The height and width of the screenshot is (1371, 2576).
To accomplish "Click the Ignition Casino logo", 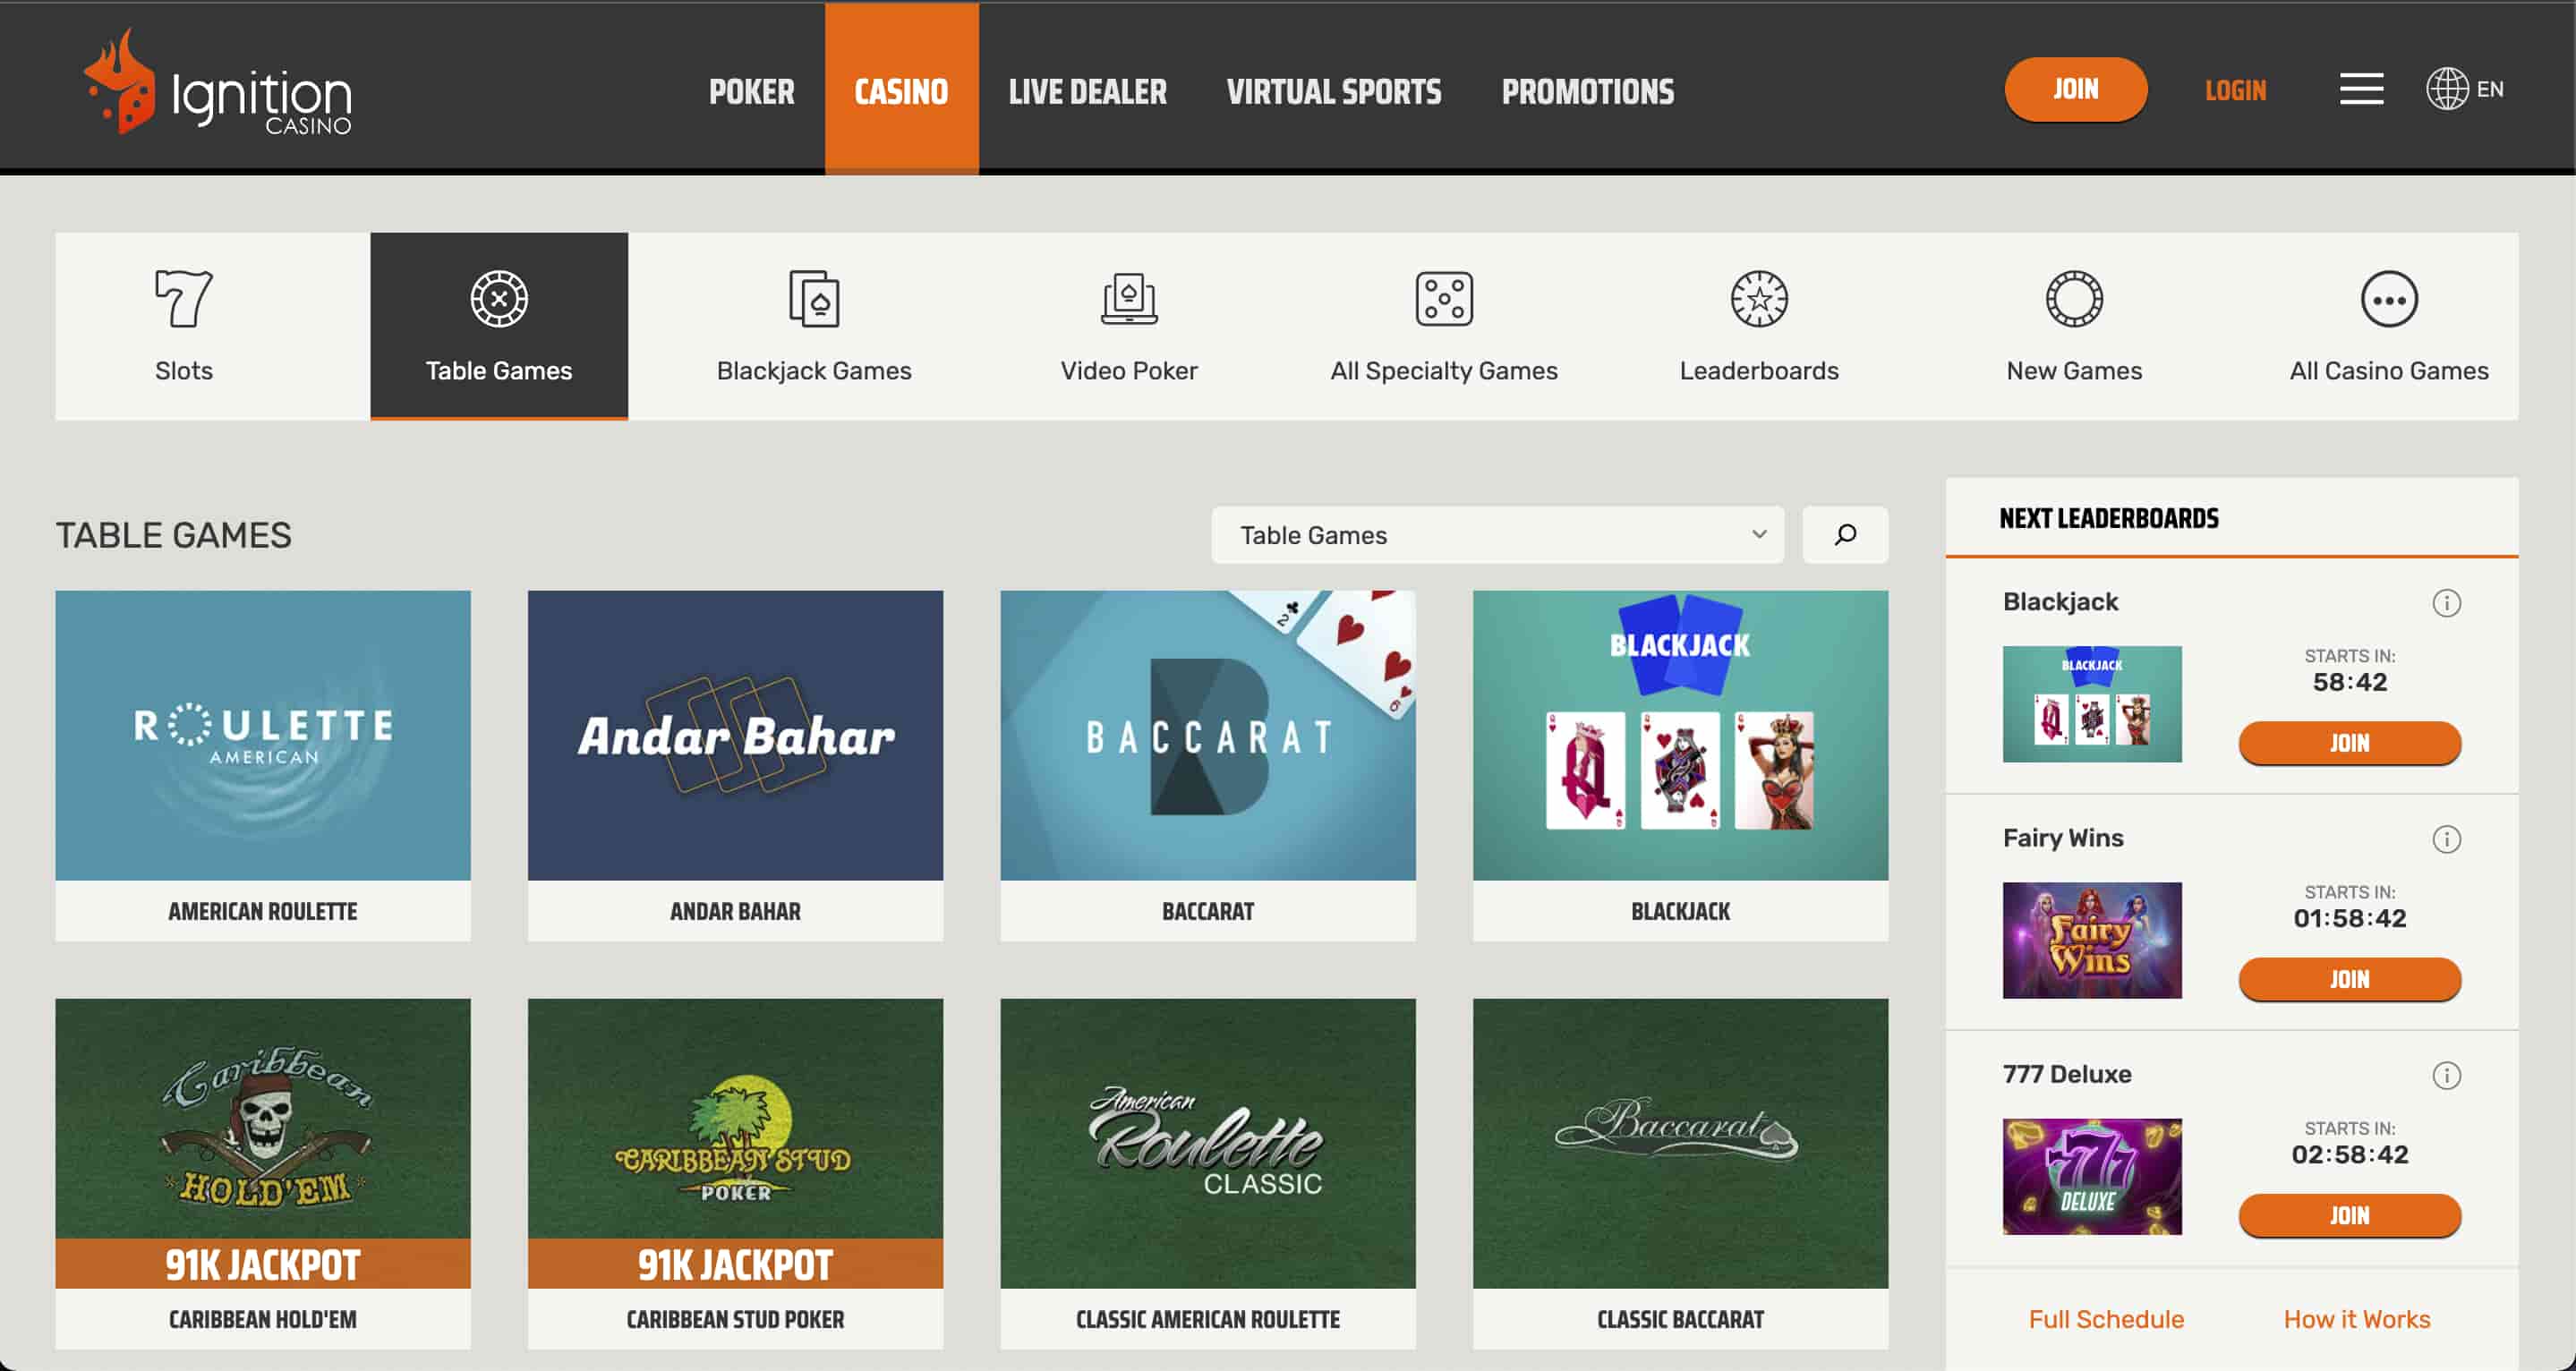I will point(218,84).
